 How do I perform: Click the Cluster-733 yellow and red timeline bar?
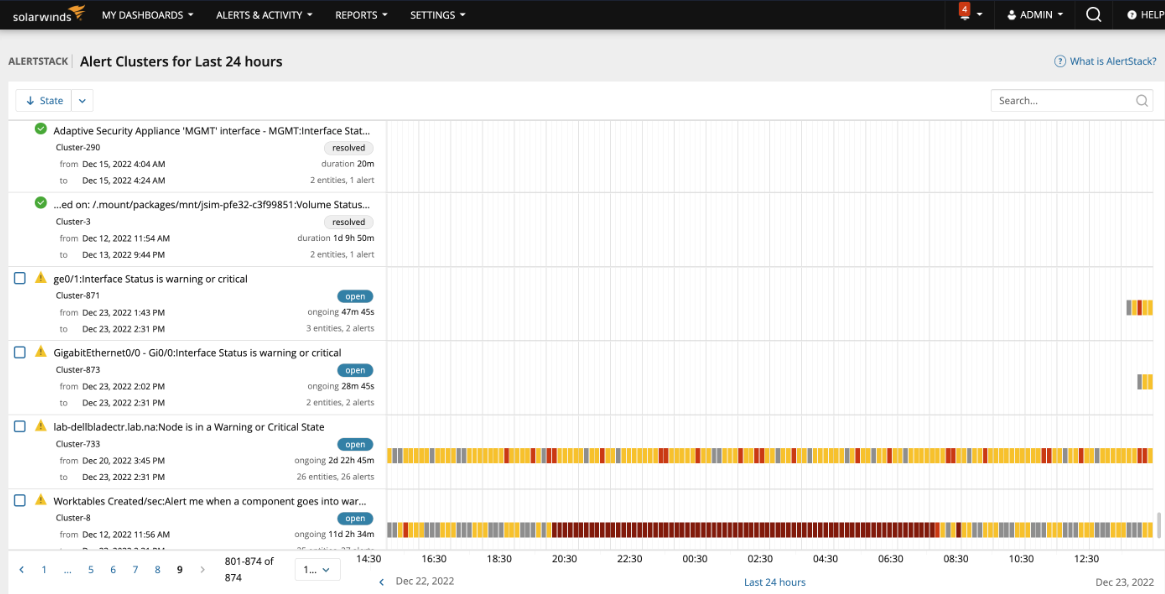[770, 456]
